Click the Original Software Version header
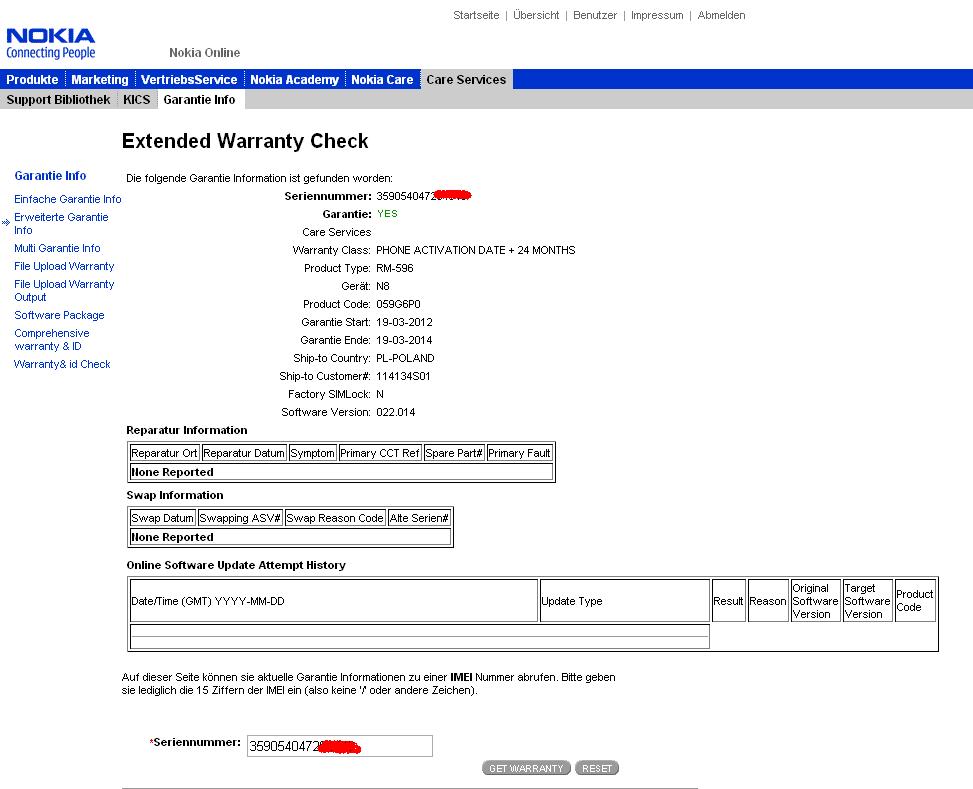The image size is (973, 789). (x=815, y=601)
